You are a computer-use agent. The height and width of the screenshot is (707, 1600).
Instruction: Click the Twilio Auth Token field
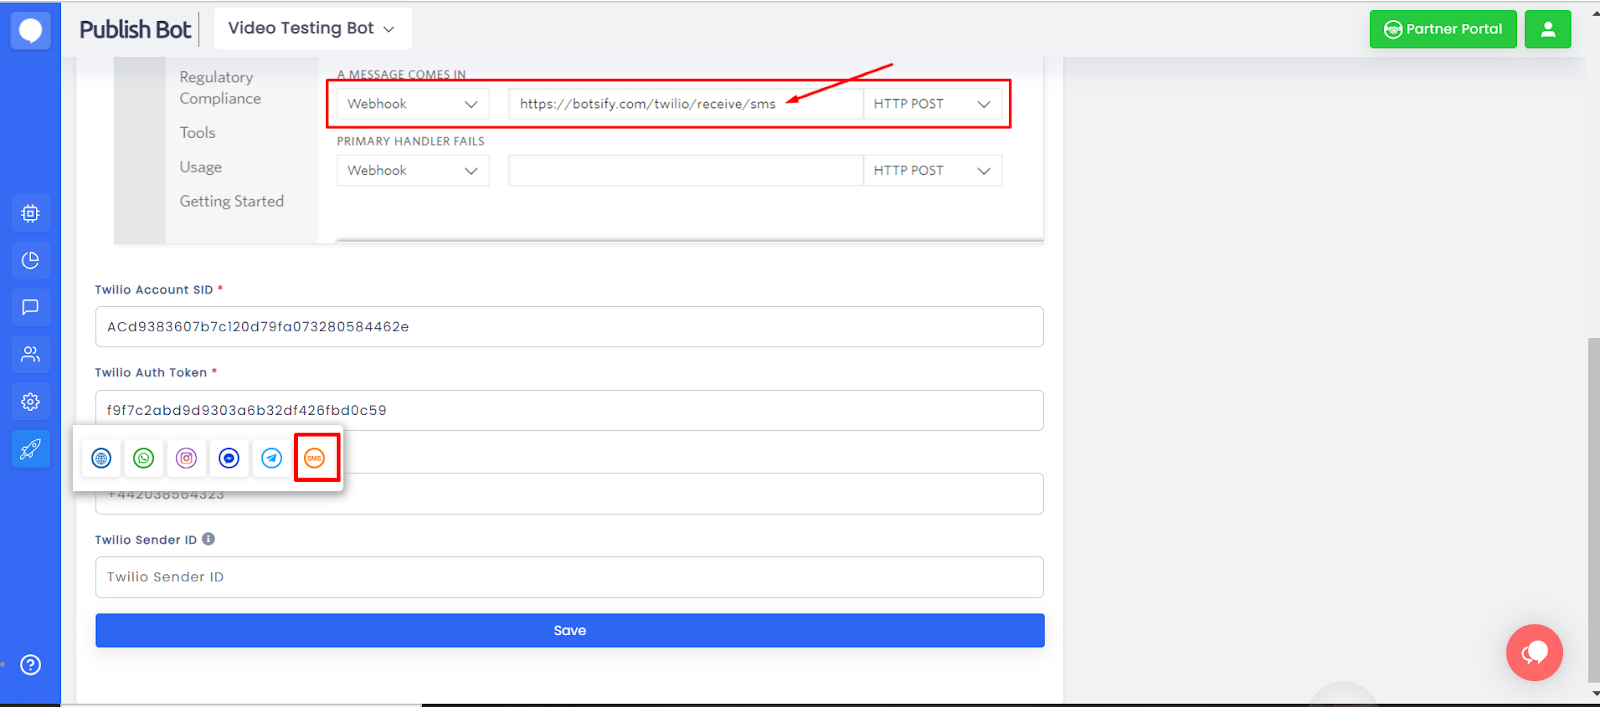[x=569, y=410]
